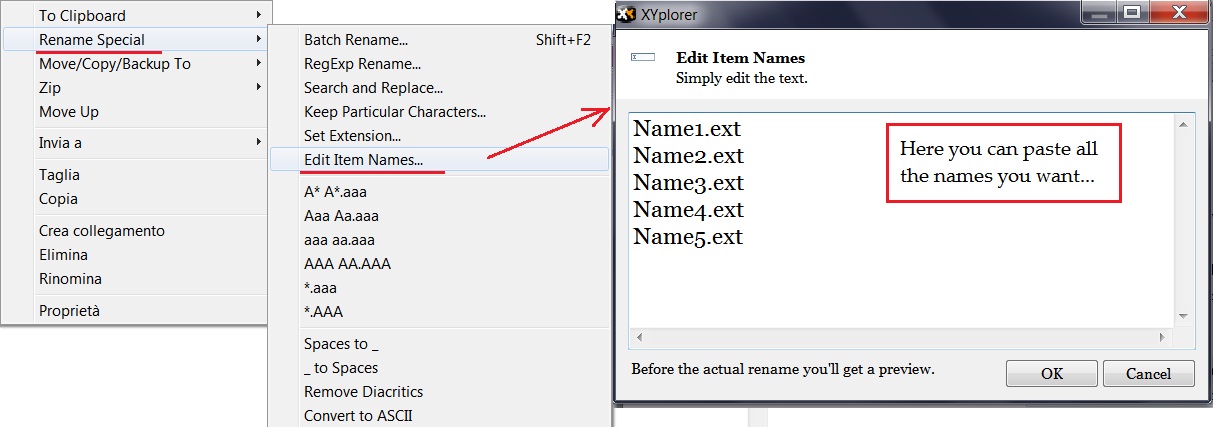Select Remove Diacritics option
This screenshot has height=427, width=1214.
point(363,392)
